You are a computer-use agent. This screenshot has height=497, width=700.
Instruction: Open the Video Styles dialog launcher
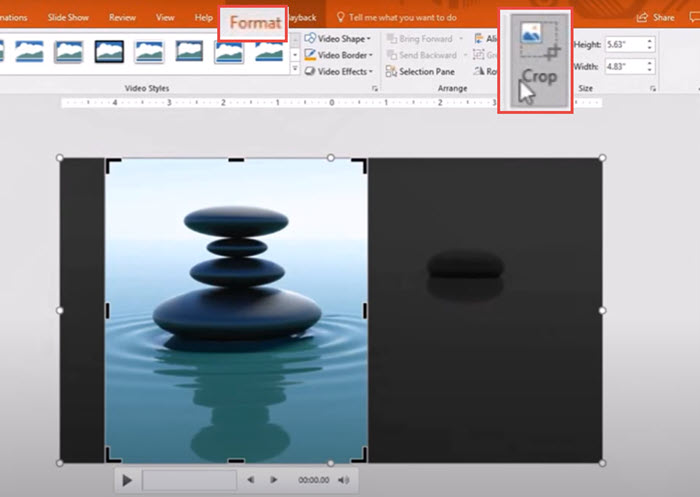click(374, 89)
